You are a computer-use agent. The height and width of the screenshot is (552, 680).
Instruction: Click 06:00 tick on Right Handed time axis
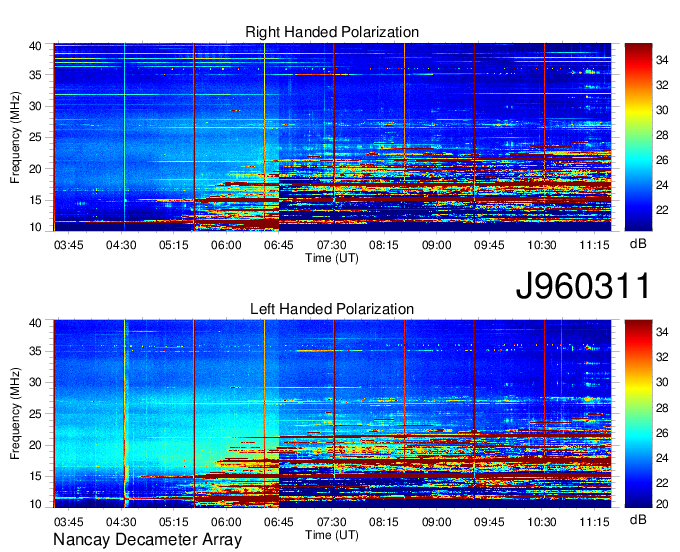(x=226, y=245)
